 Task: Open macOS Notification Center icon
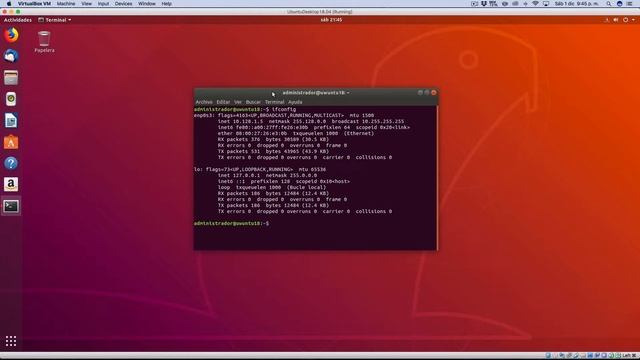[x=629, y=4]
